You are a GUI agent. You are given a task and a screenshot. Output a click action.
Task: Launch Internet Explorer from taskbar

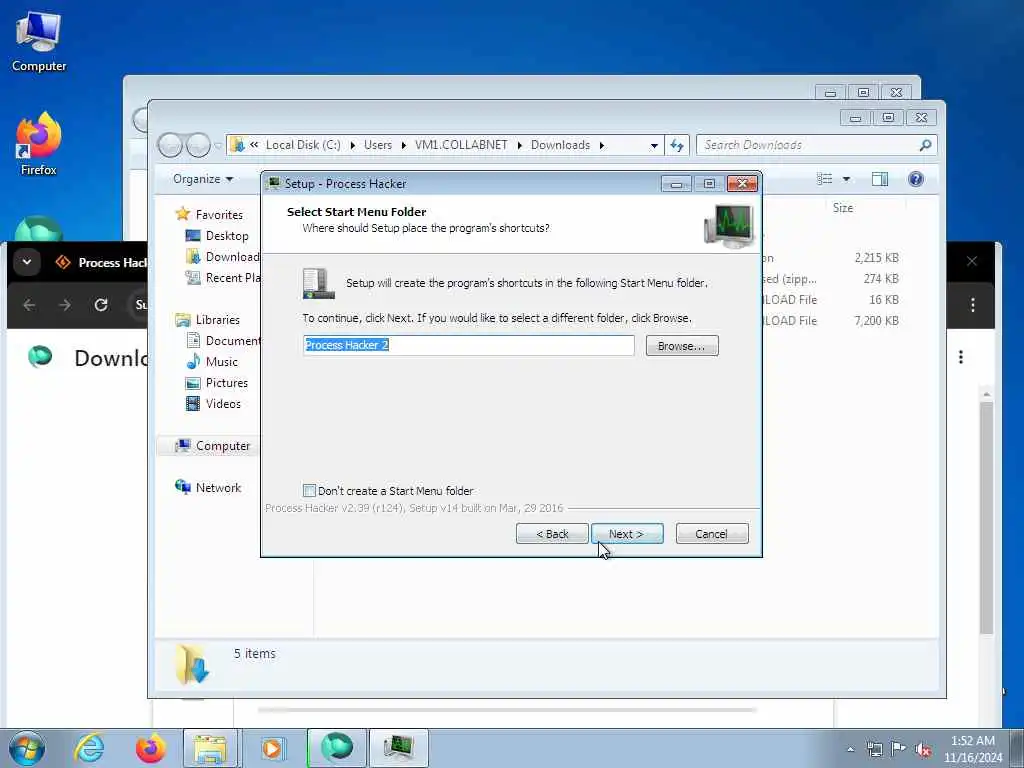tap(89, 748)
